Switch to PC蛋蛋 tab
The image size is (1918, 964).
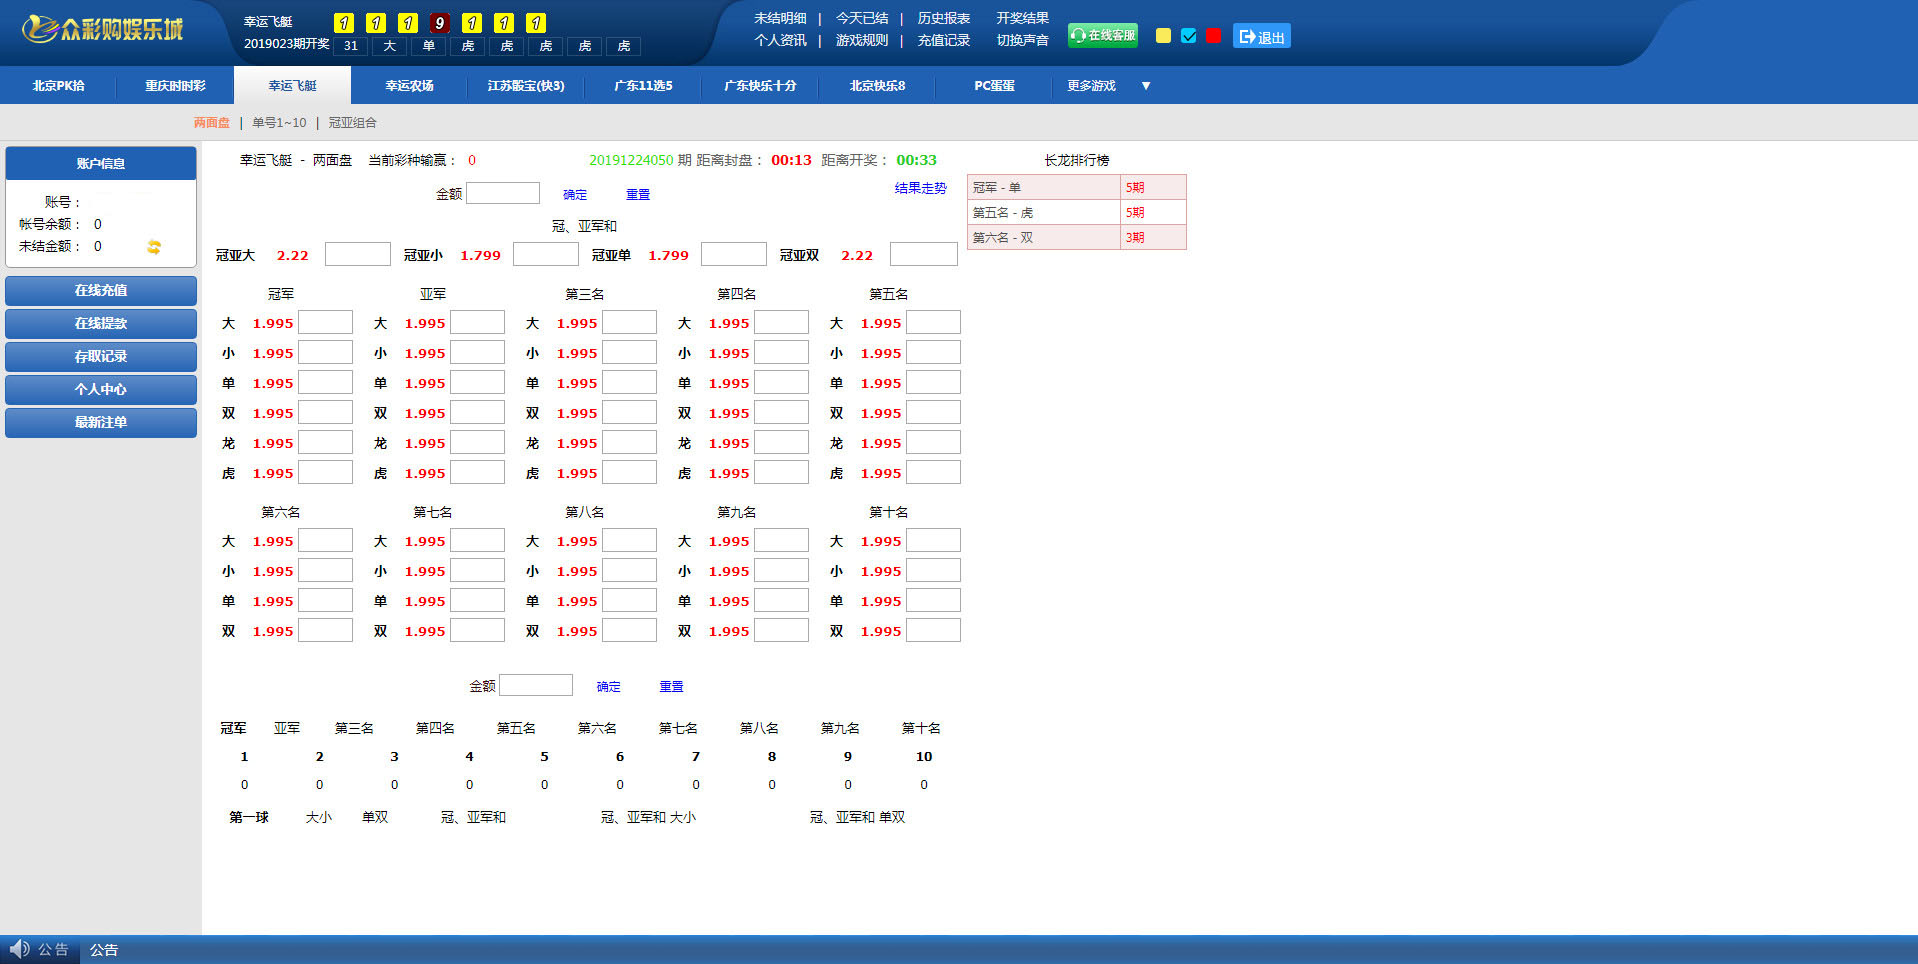[994, 86]
